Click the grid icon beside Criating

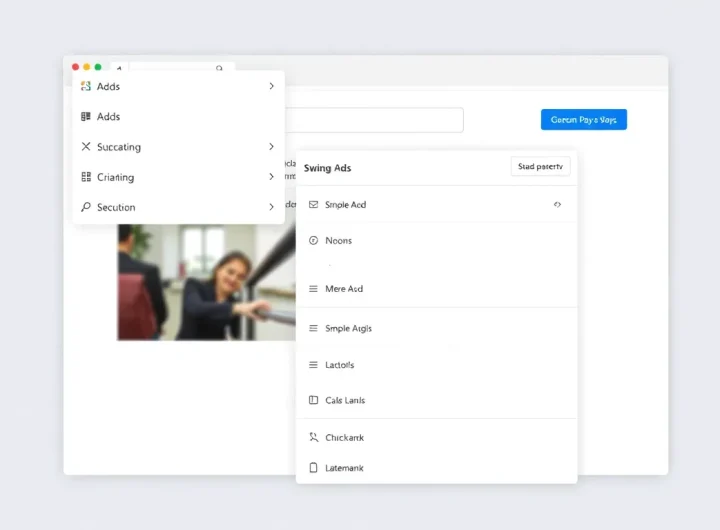(86, 177)
